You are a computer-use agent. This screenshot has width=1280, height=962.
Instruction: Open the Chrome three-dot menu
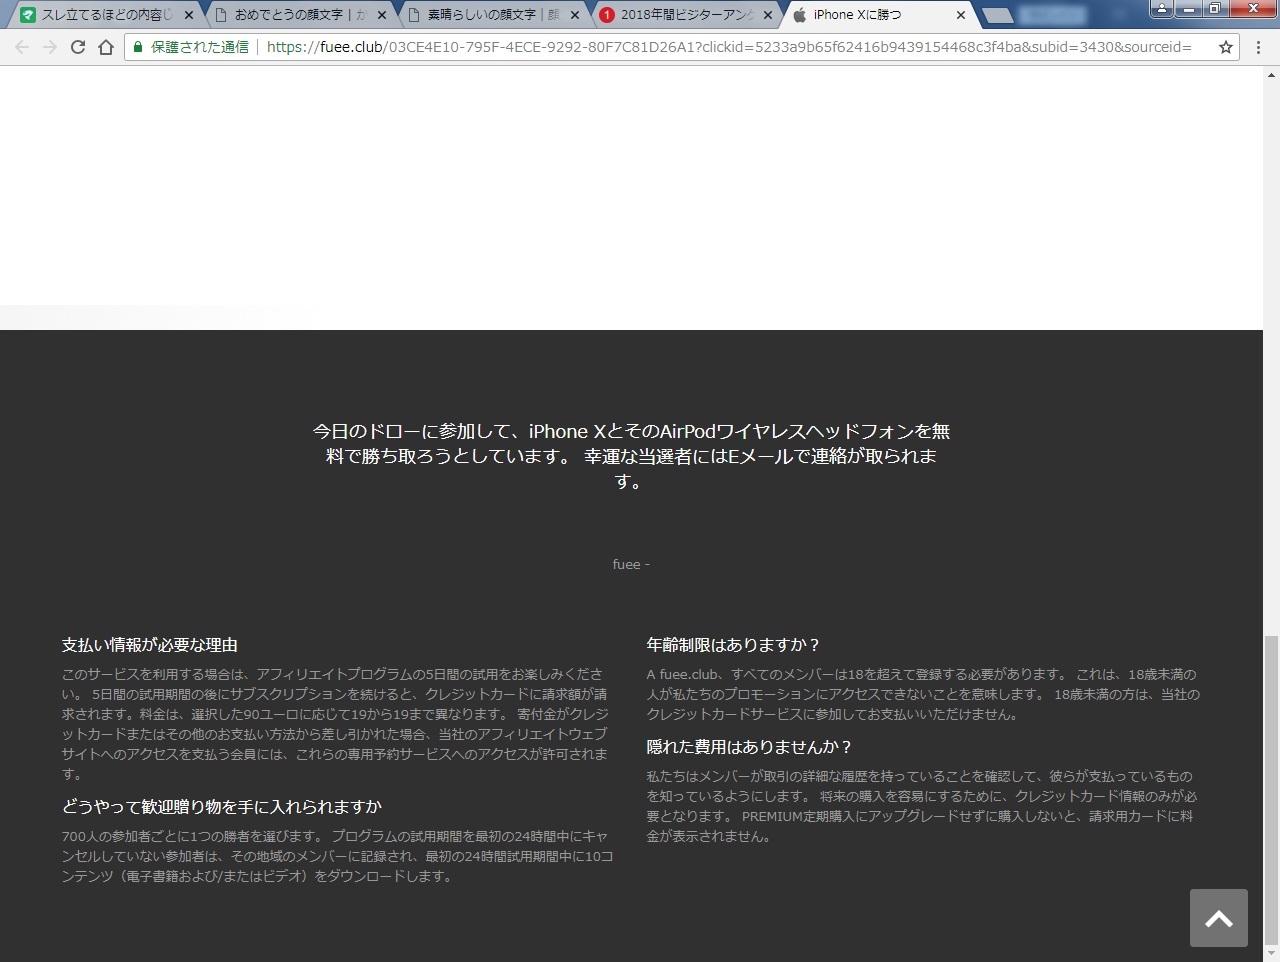[1259, 47]
